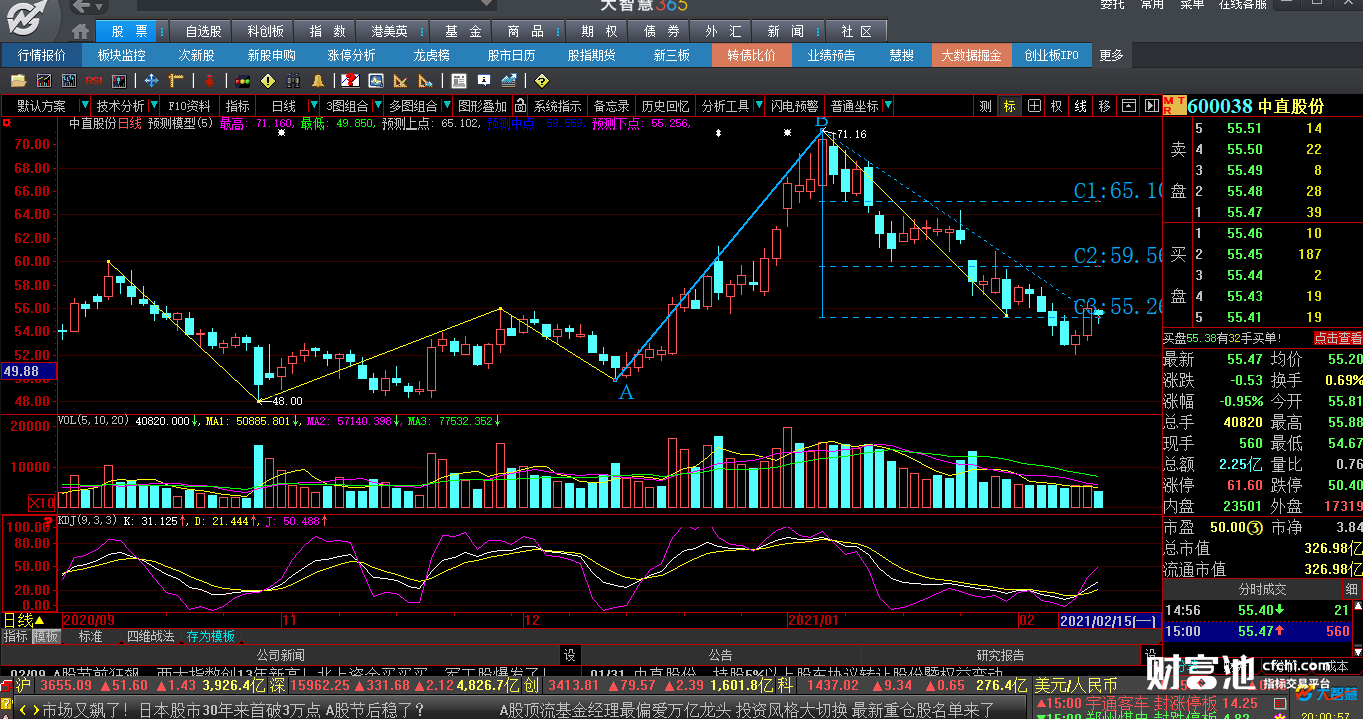Toggle the 指标 button at chart bottom left
The width and height of the screenshot is (1363, 719).
pos(15,636)
